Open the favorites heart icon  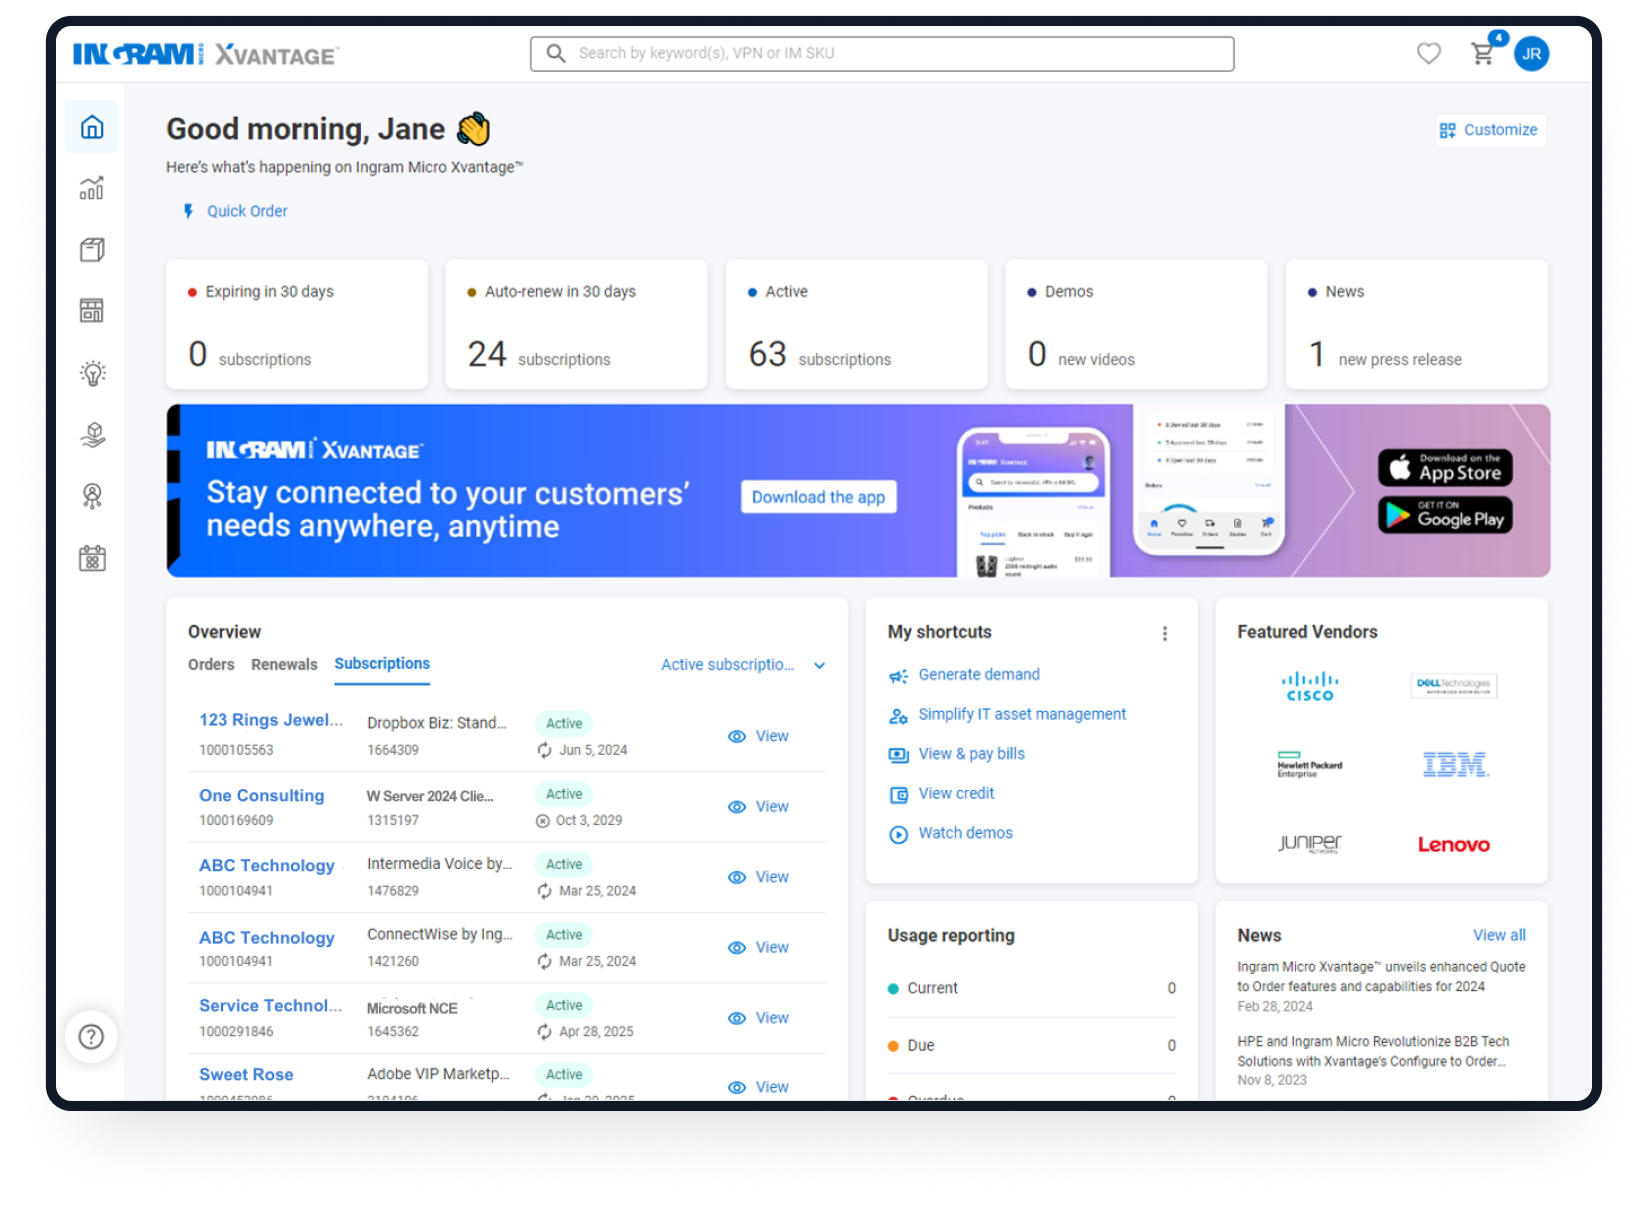coord(1428,54)
